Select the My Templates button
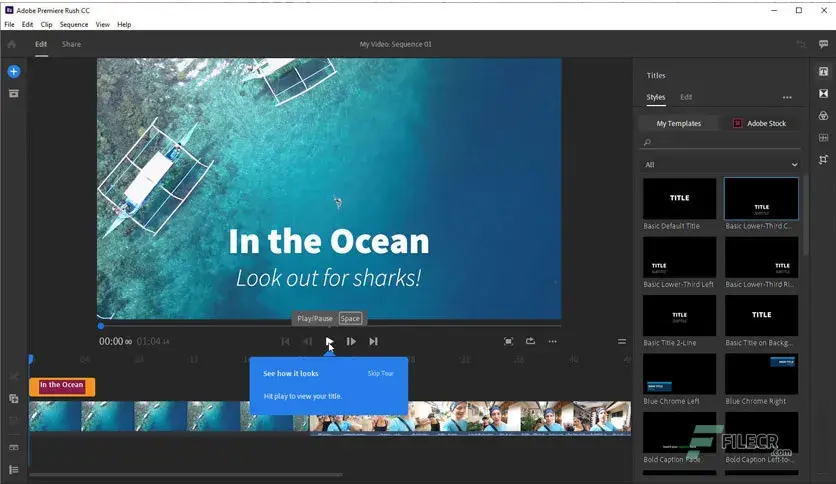Image resolution: width=836 pixels, height=484 pixels. [679, 123]
